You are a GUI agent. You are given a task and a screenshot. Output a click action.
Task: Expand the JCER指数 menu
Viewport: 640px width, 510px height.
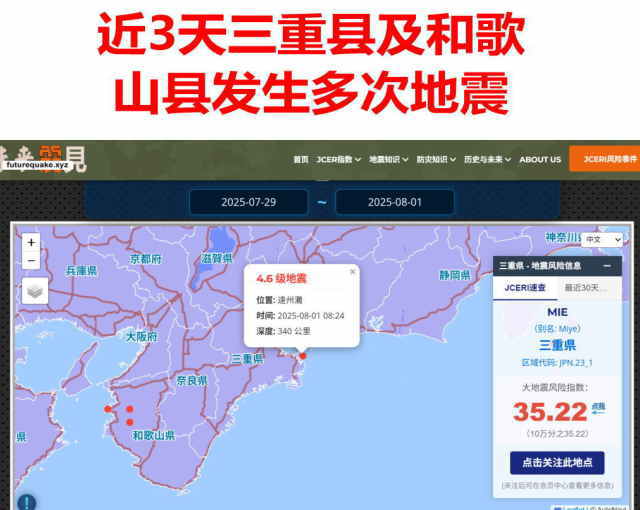338,159
